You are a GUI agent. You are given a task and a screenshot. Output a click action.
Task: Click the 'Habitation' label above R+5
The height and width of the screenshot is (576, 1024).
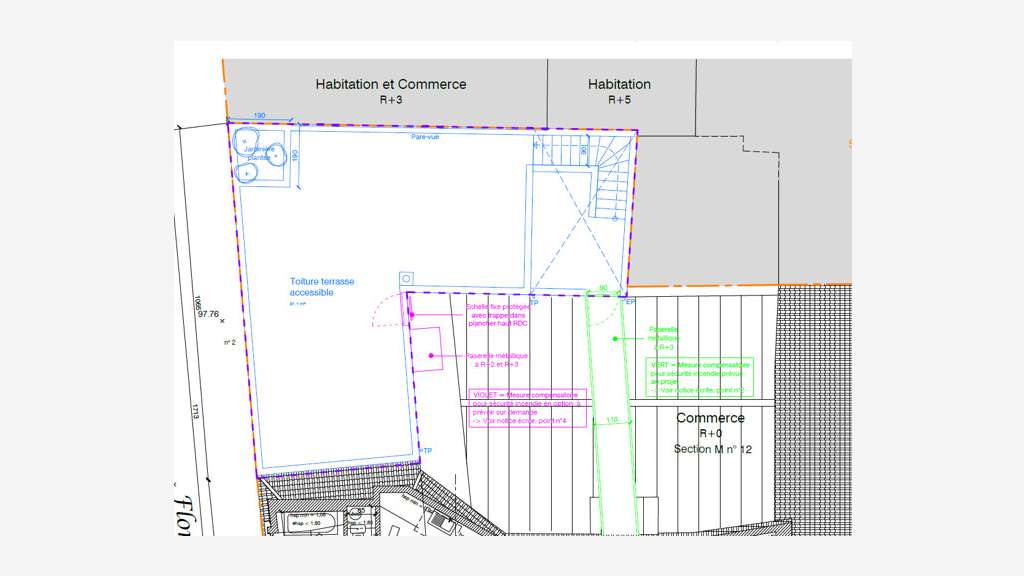619,84
